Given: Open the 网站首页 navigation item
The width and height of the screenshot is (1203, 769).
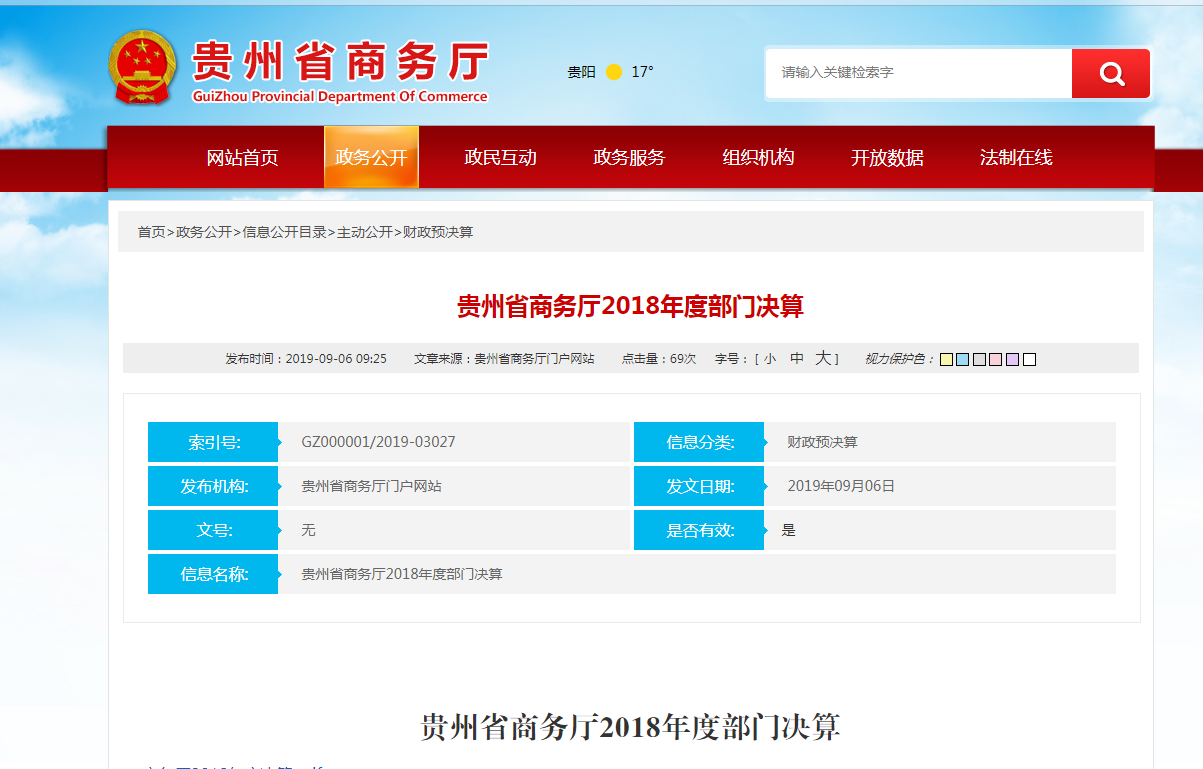Looking at the screenshot, I should tap(242, 158).
